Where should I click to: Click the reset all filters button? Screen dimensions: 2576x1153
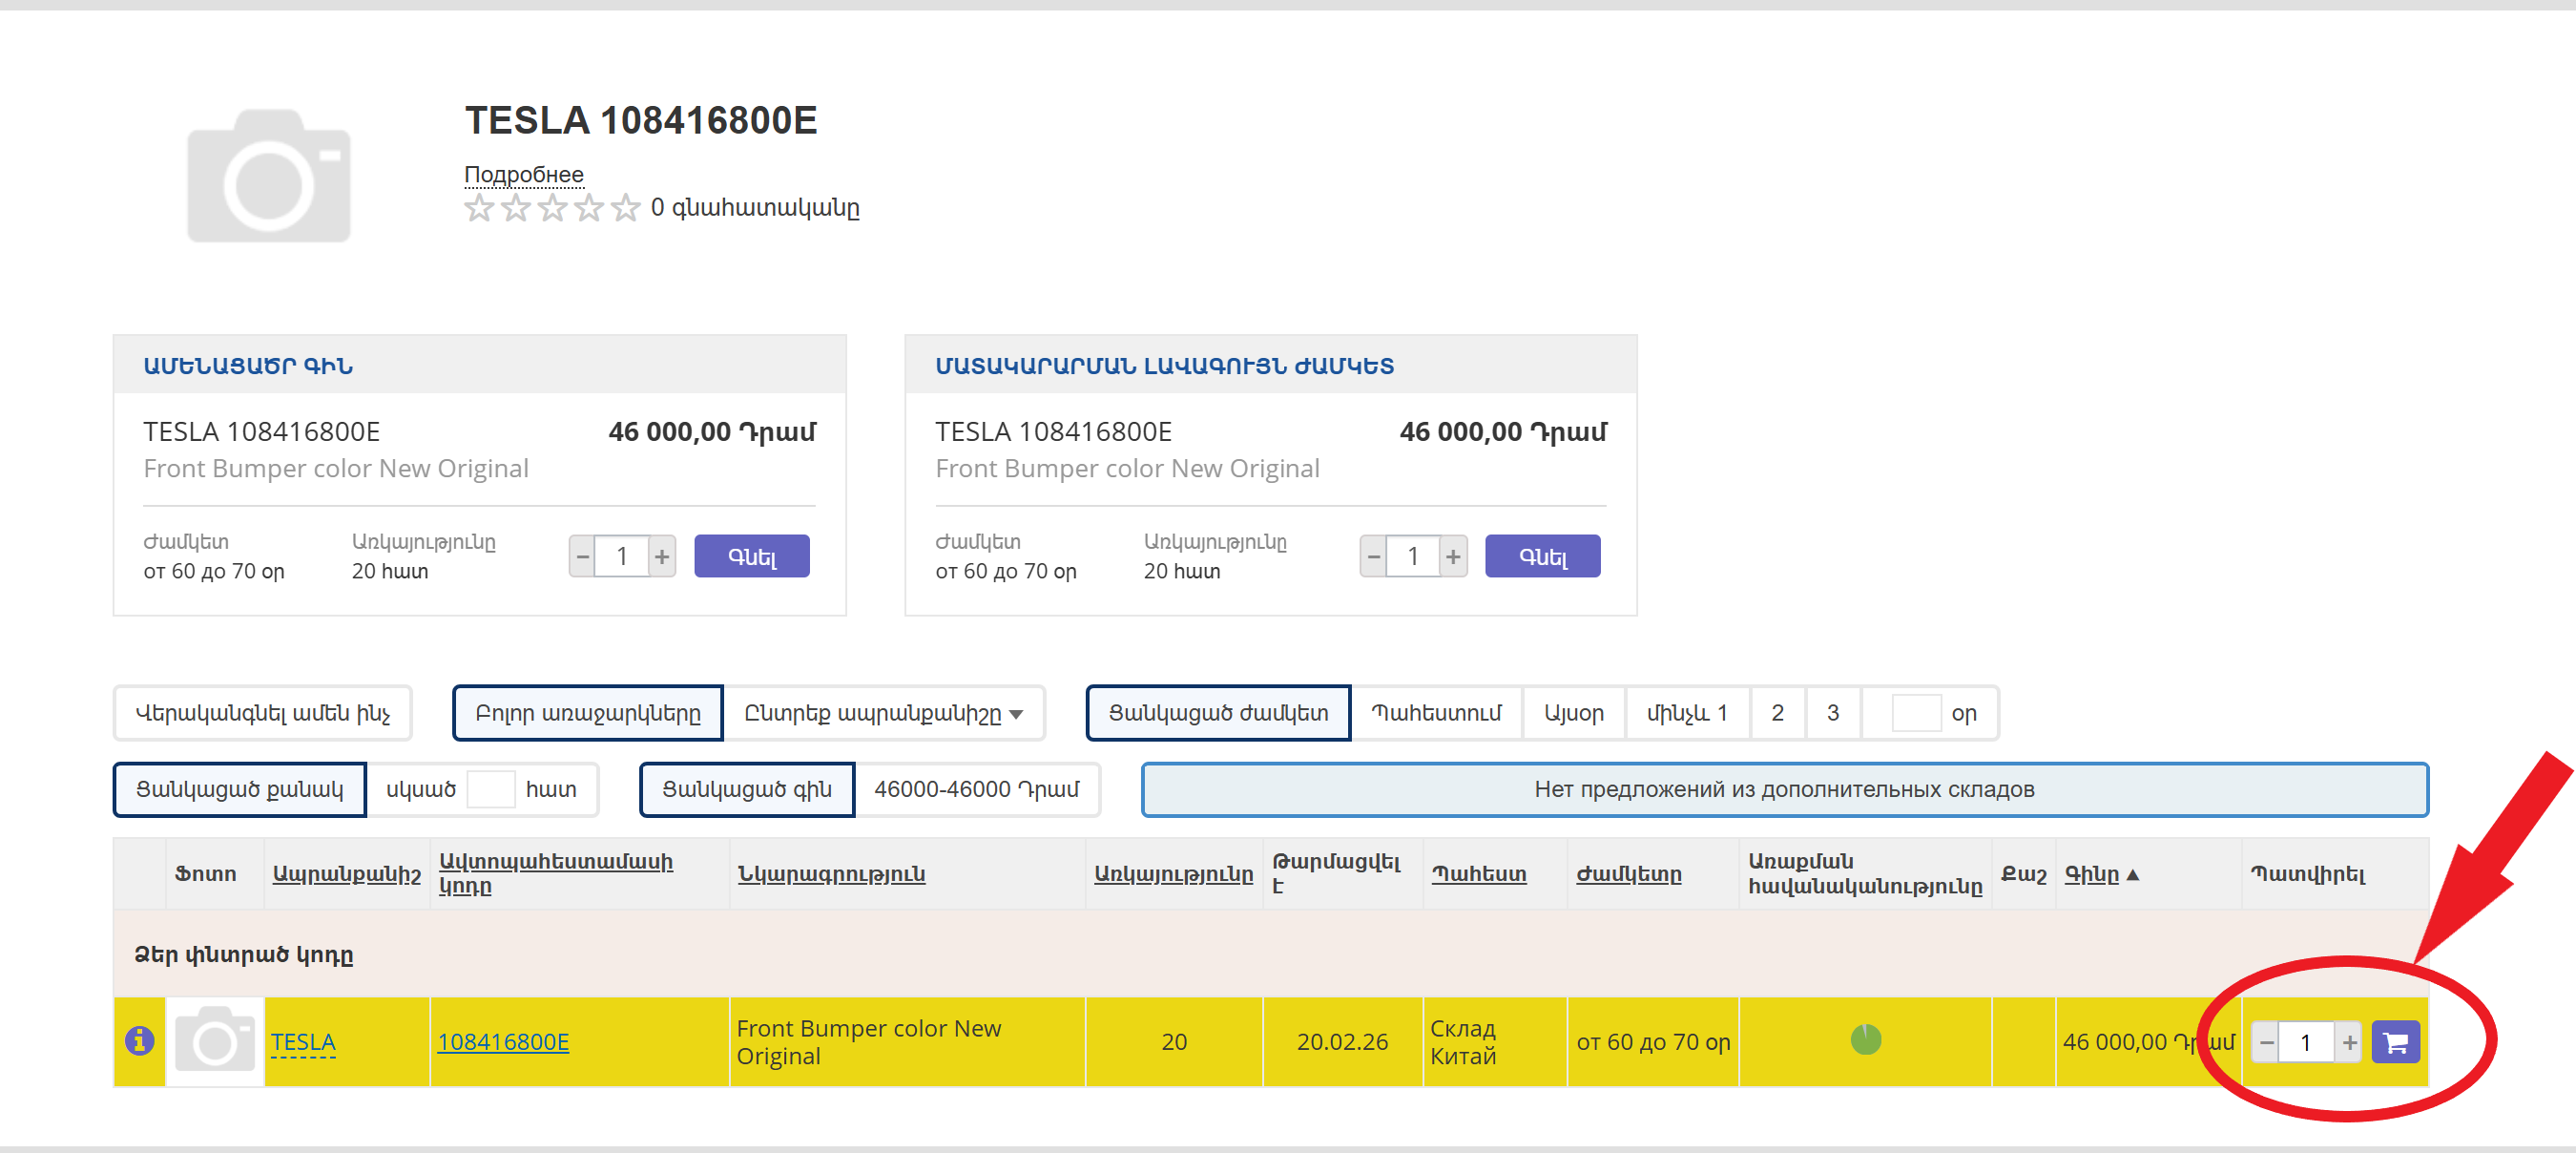(263, 713)
